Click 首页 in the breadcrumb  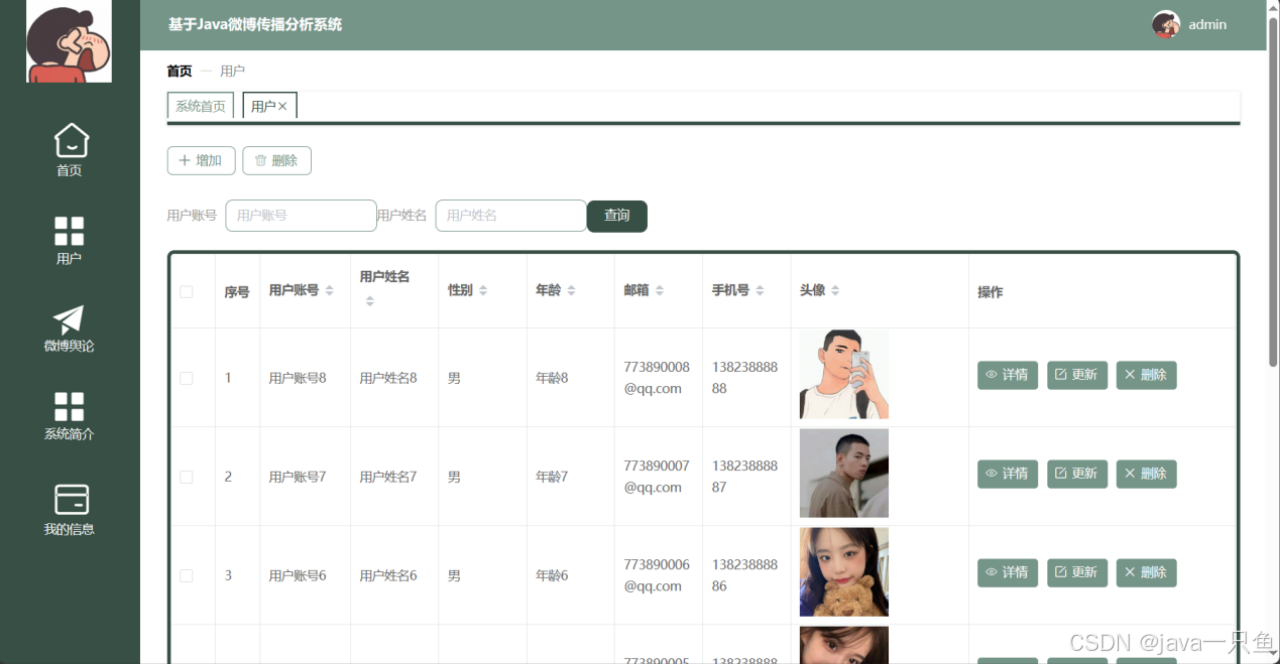pyautogui.click(x=179, y=71)
